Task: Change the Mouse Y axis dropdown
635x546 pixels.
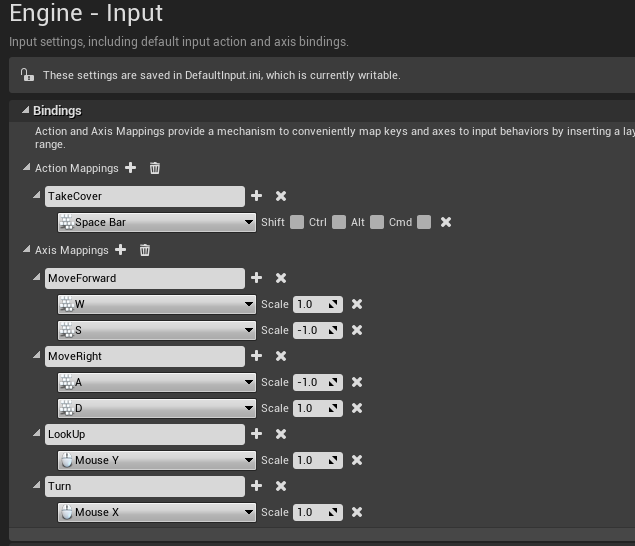Action: 156,460
